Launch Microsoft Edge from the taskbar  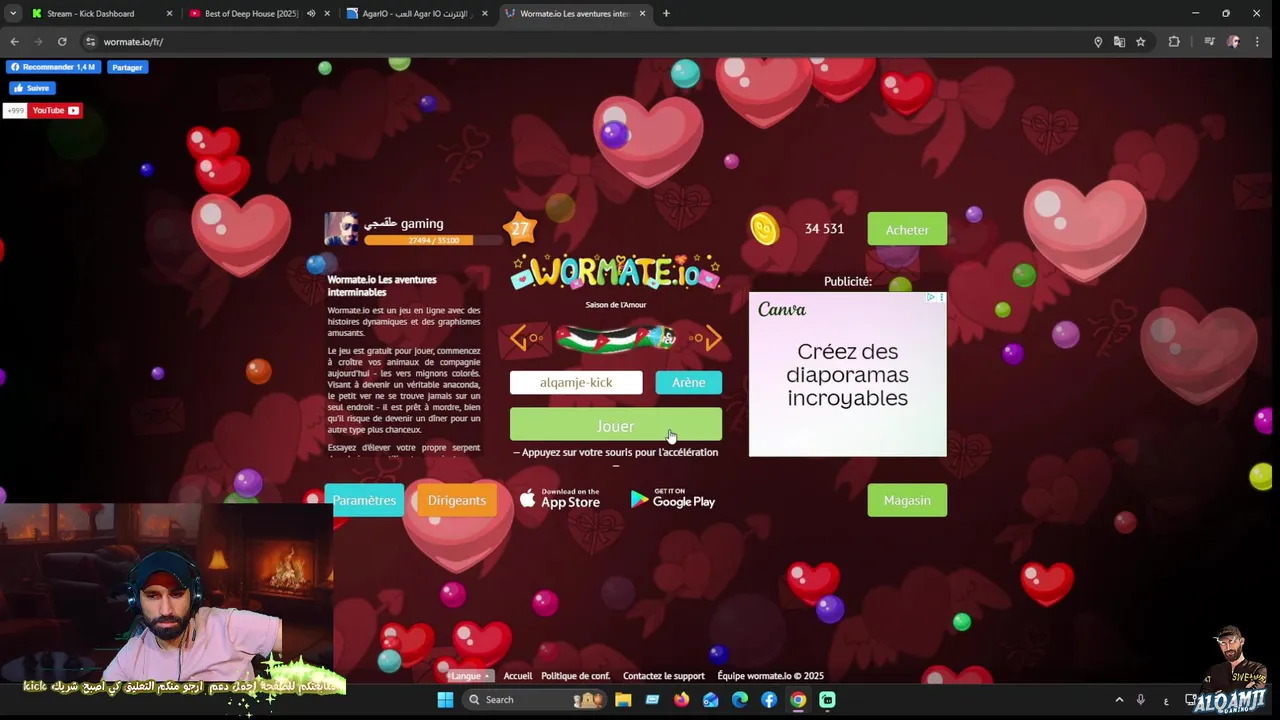click(x=740, y=700)
